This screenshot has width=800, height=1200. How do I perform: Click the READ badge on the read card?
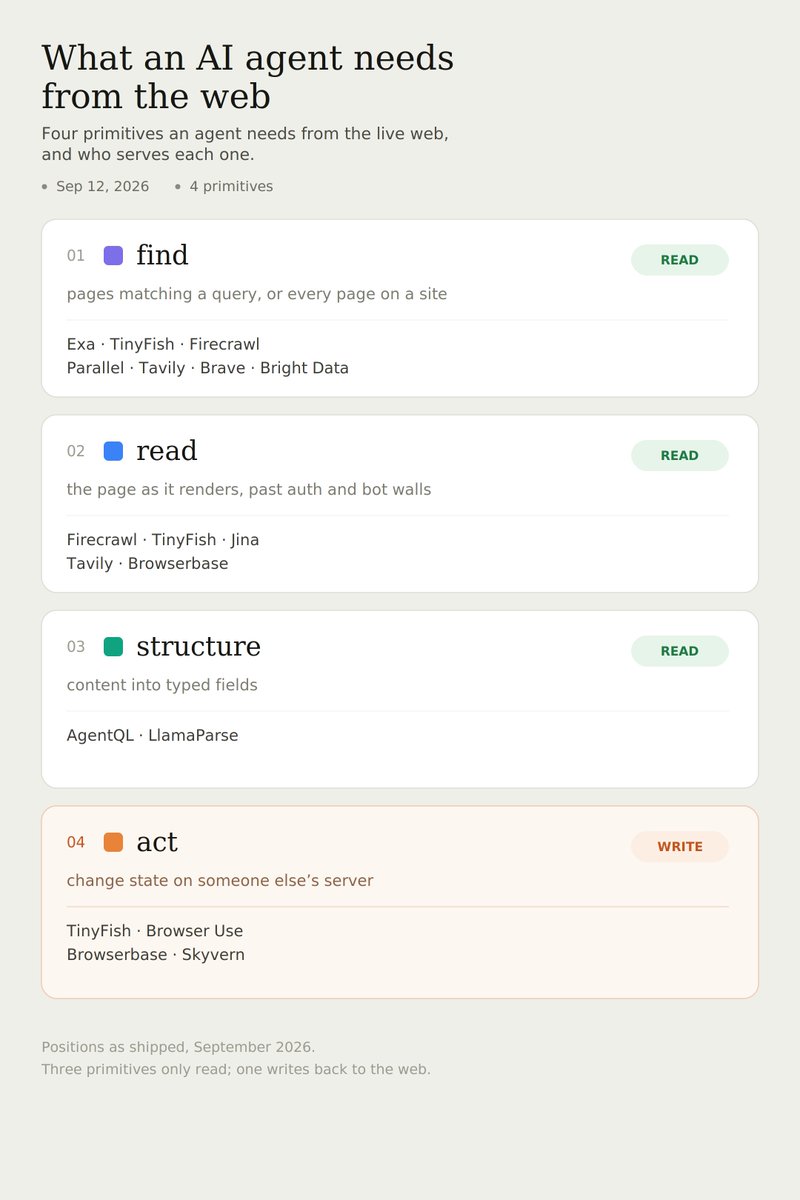click(680, 455)
